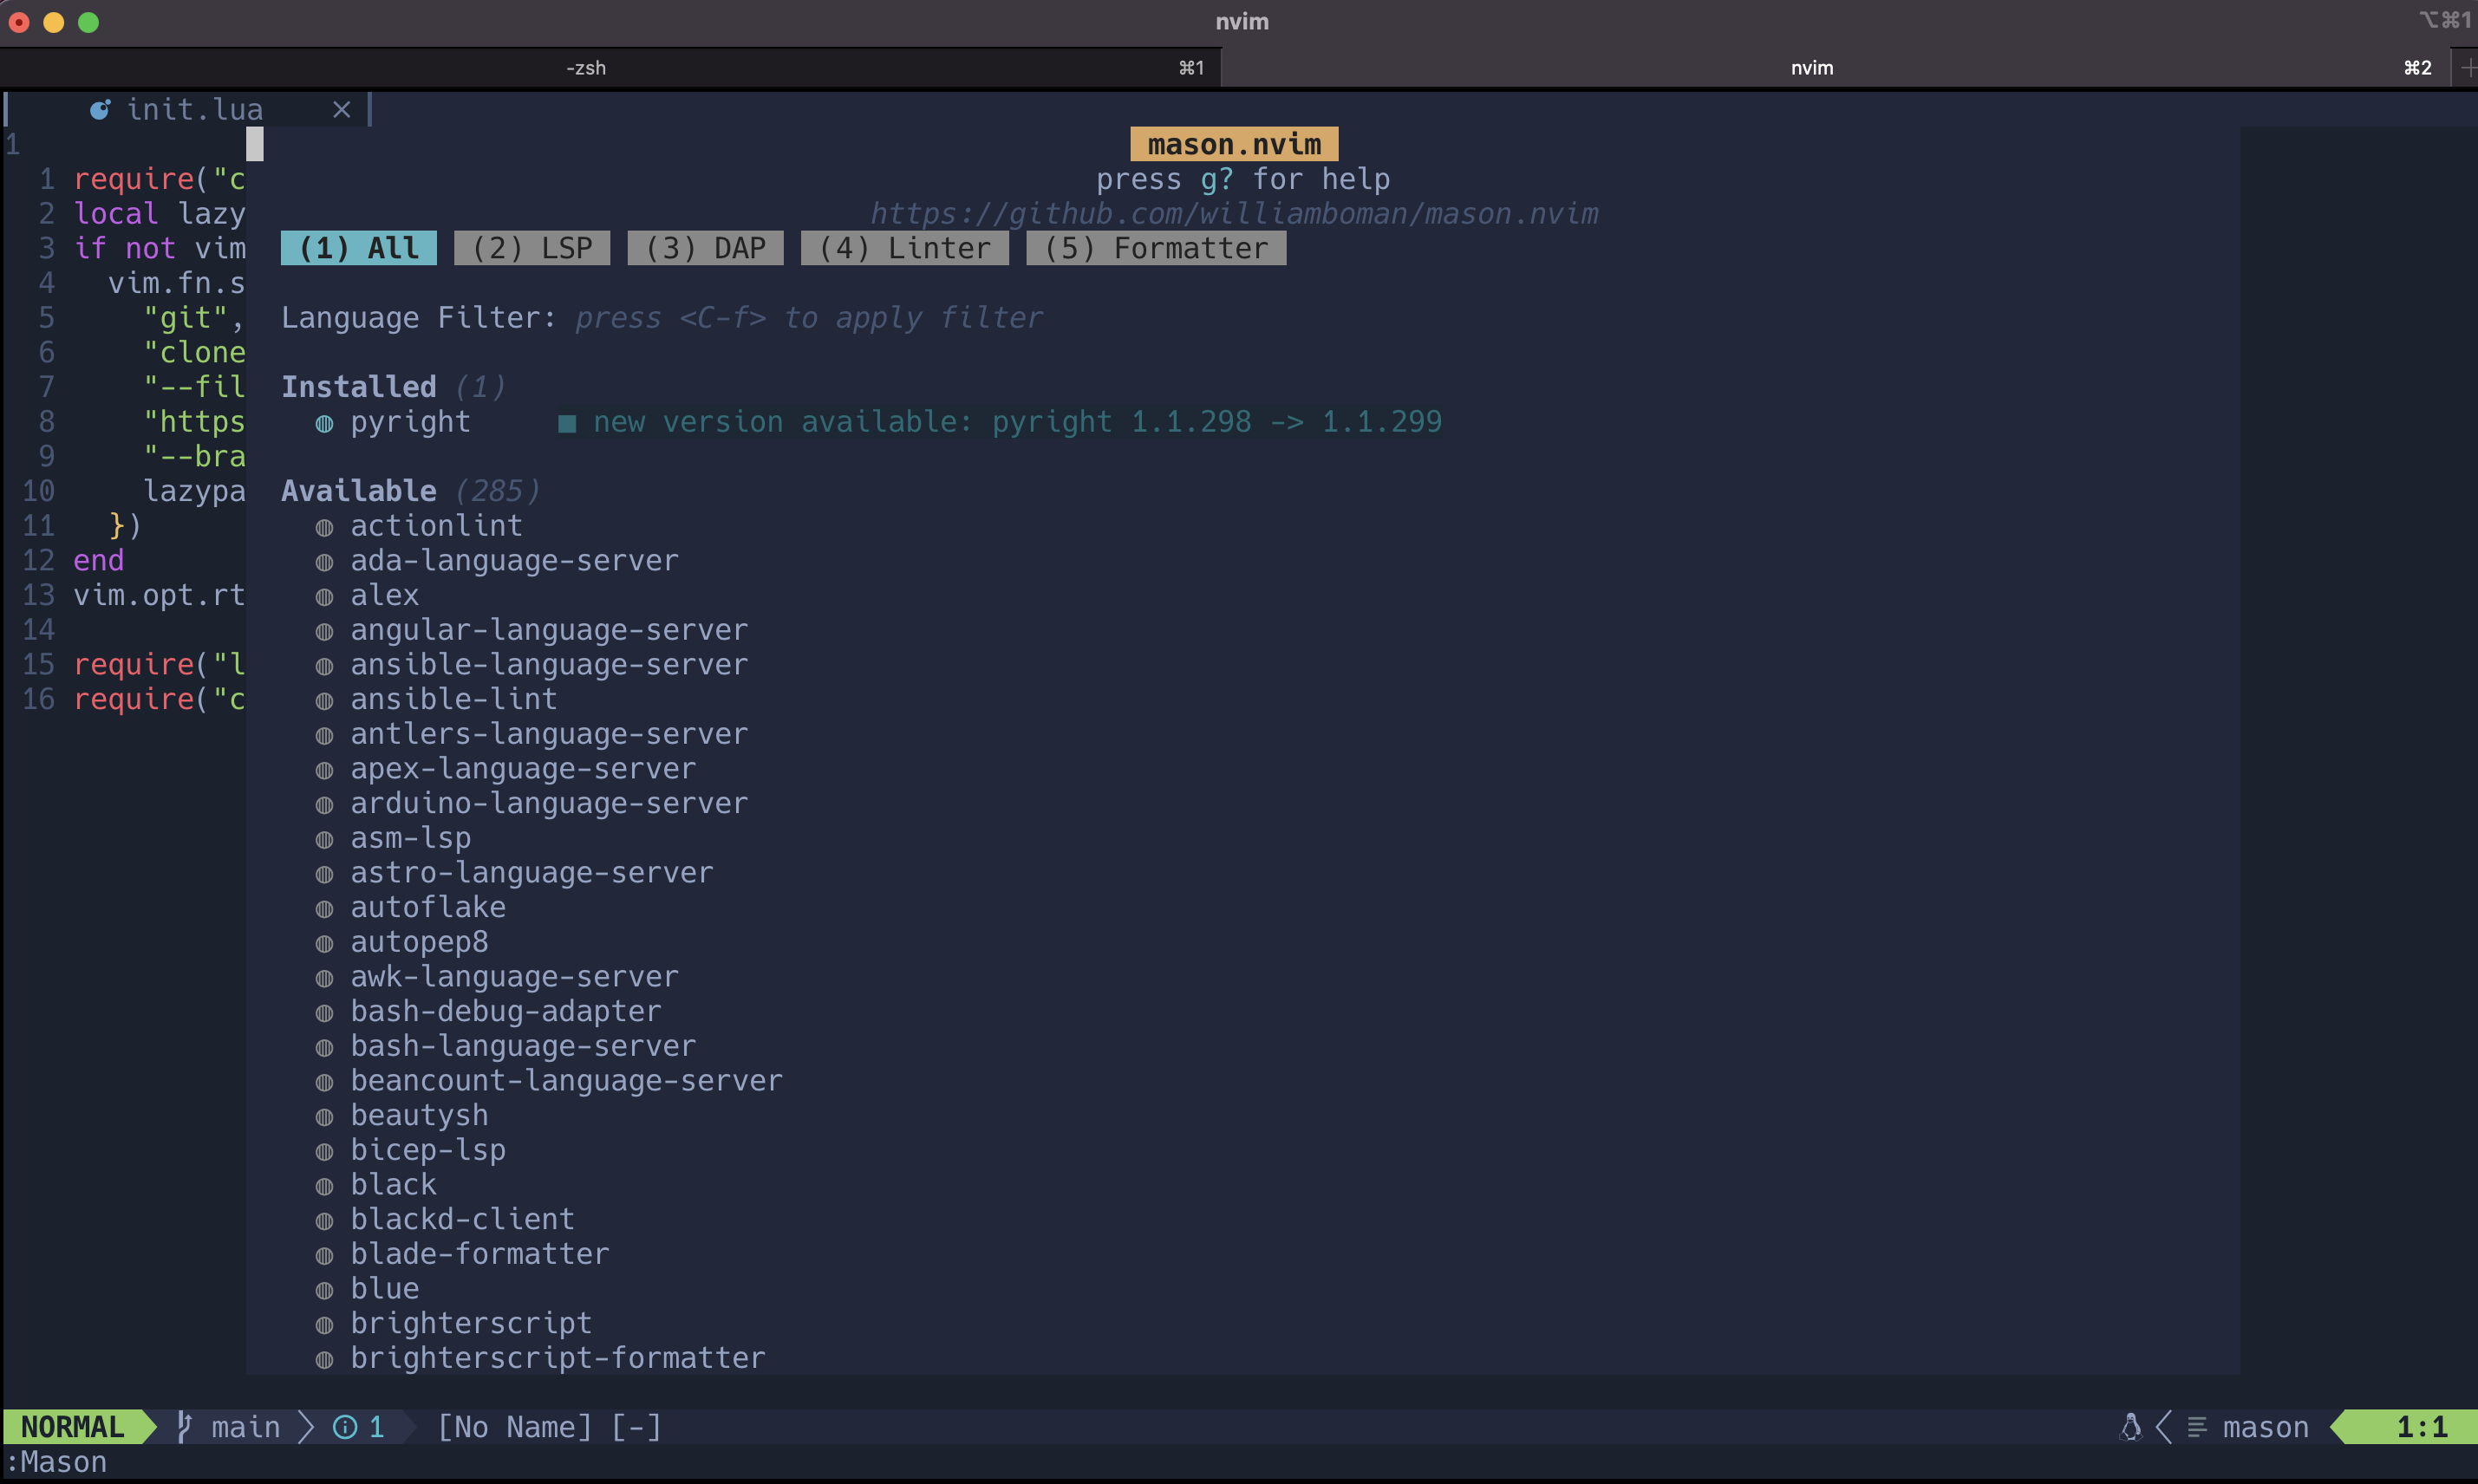This screenshot has height=1484, width=2478.
Task: Open the mason.nvim GitHub URL
Action: pos(1234,213)
